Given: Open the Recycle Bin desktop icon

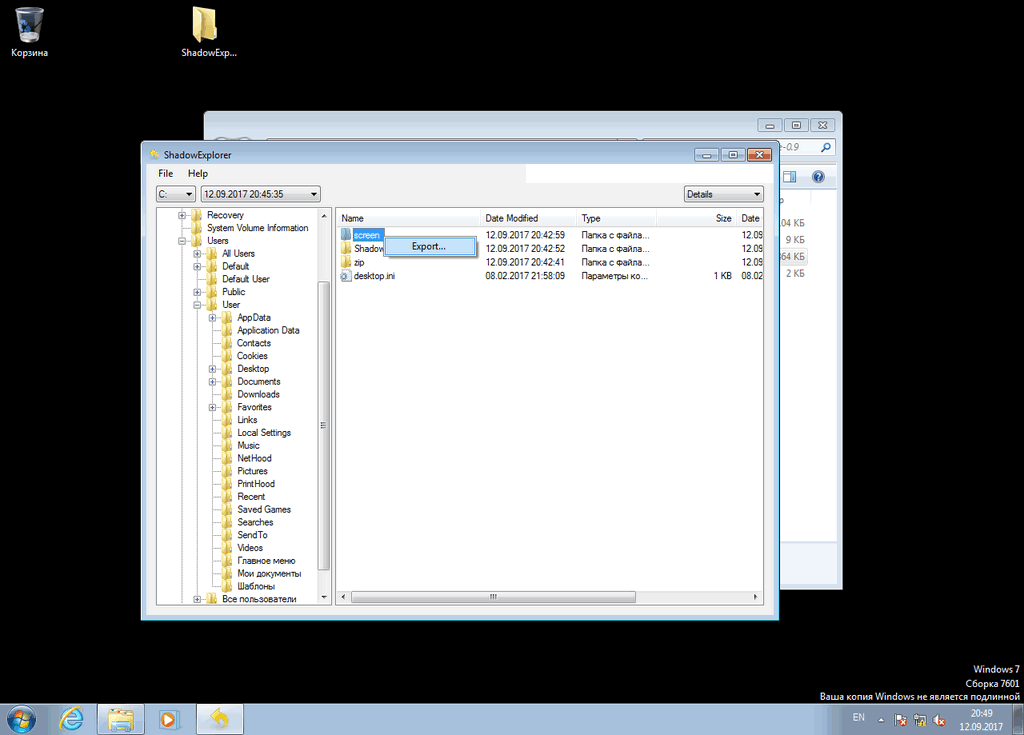Looking at the screenshot, I should pos(29,31).
